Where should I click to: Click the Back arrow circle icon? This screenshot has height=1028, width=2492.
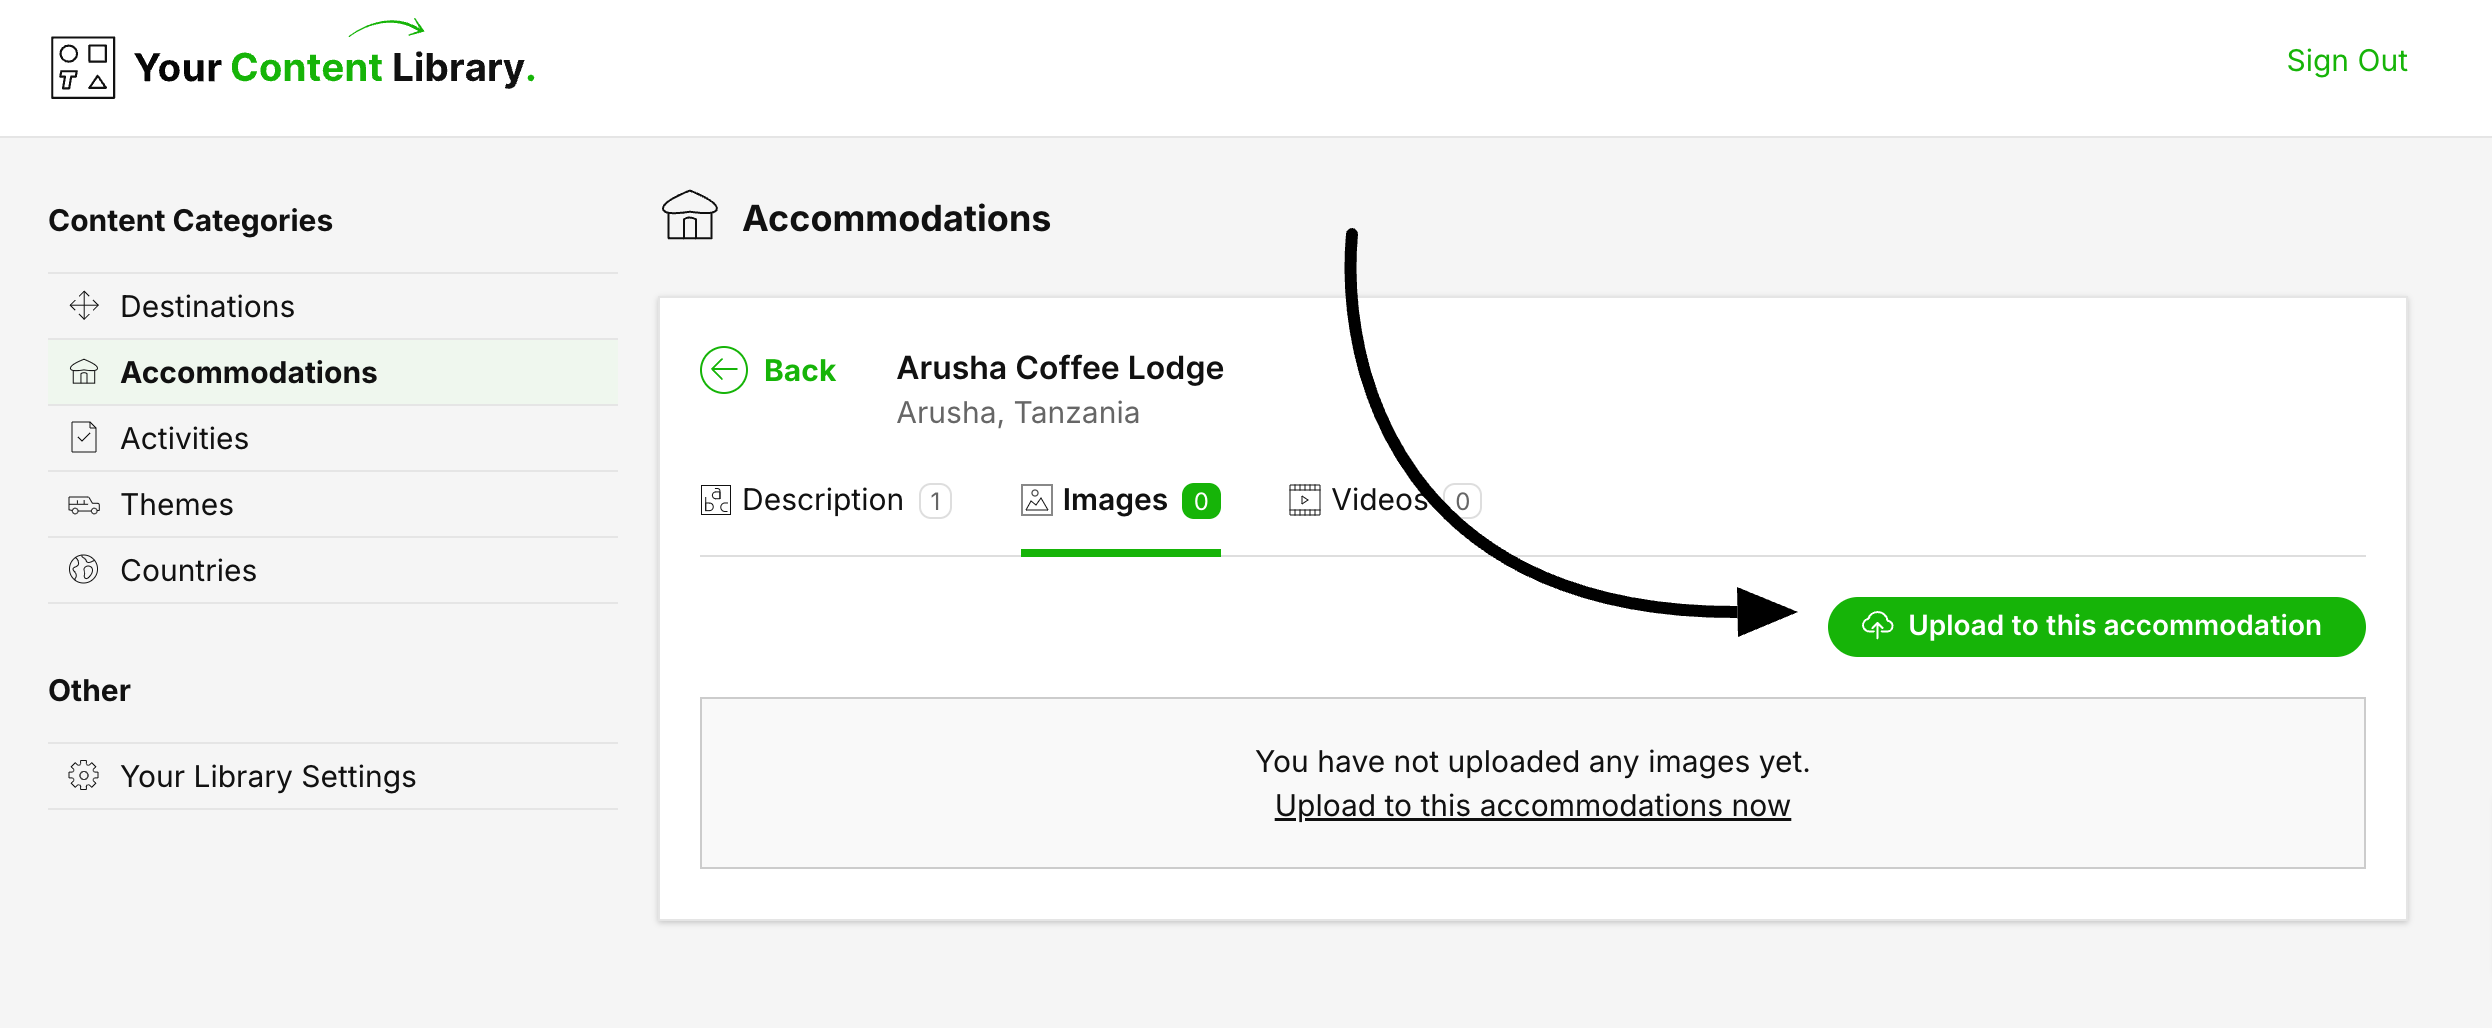724,370
